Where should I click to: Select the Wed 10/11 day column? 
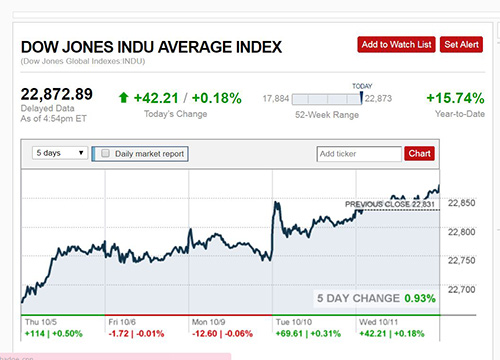pyautogui.click(x=398, y=328)
